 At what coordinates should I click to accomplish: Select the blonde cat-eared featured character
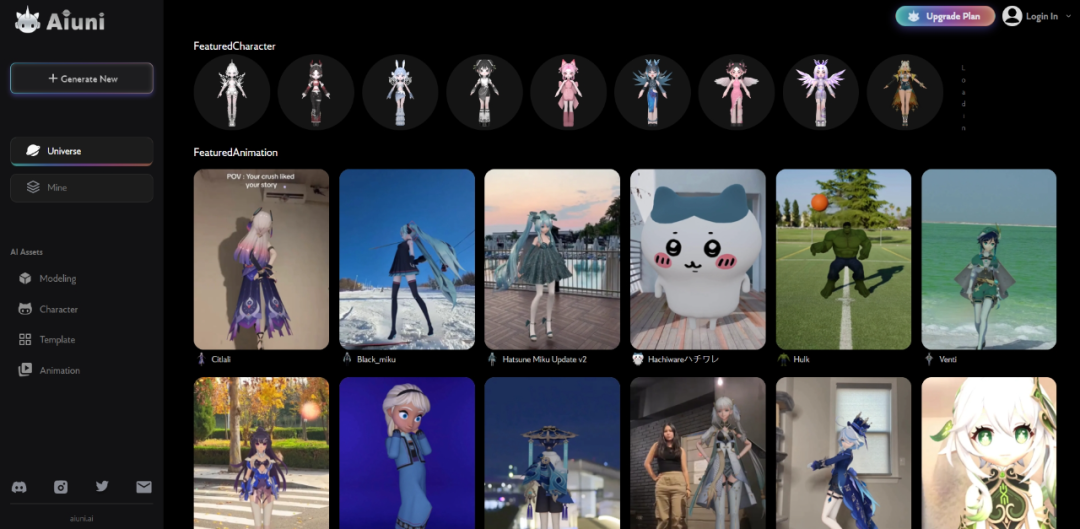(x=904, y=92)
